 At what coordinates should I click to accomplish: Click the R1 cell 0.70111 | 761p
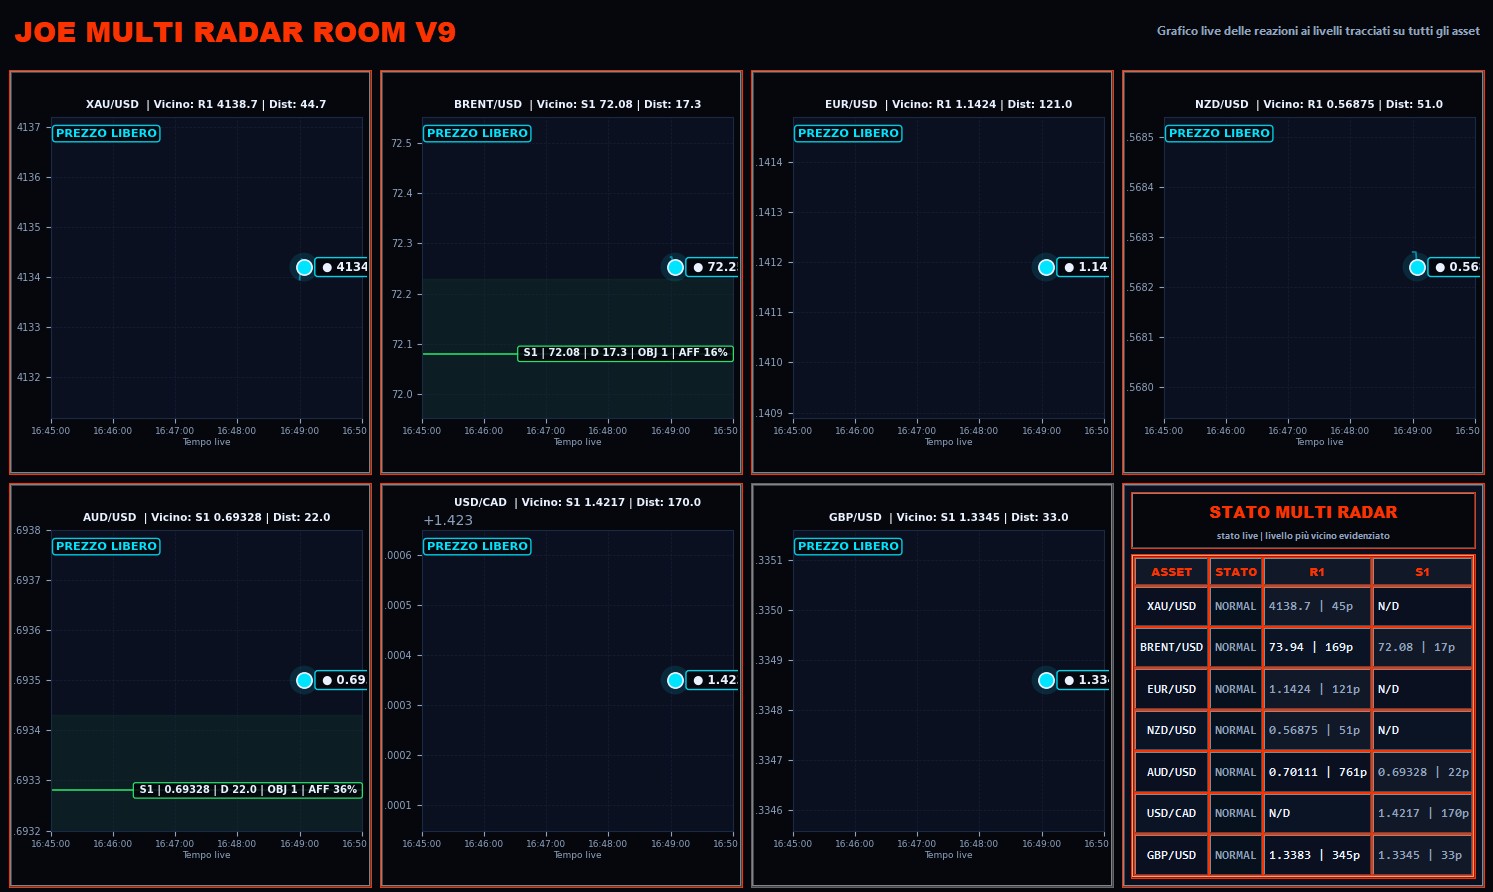click(1317, 772)
